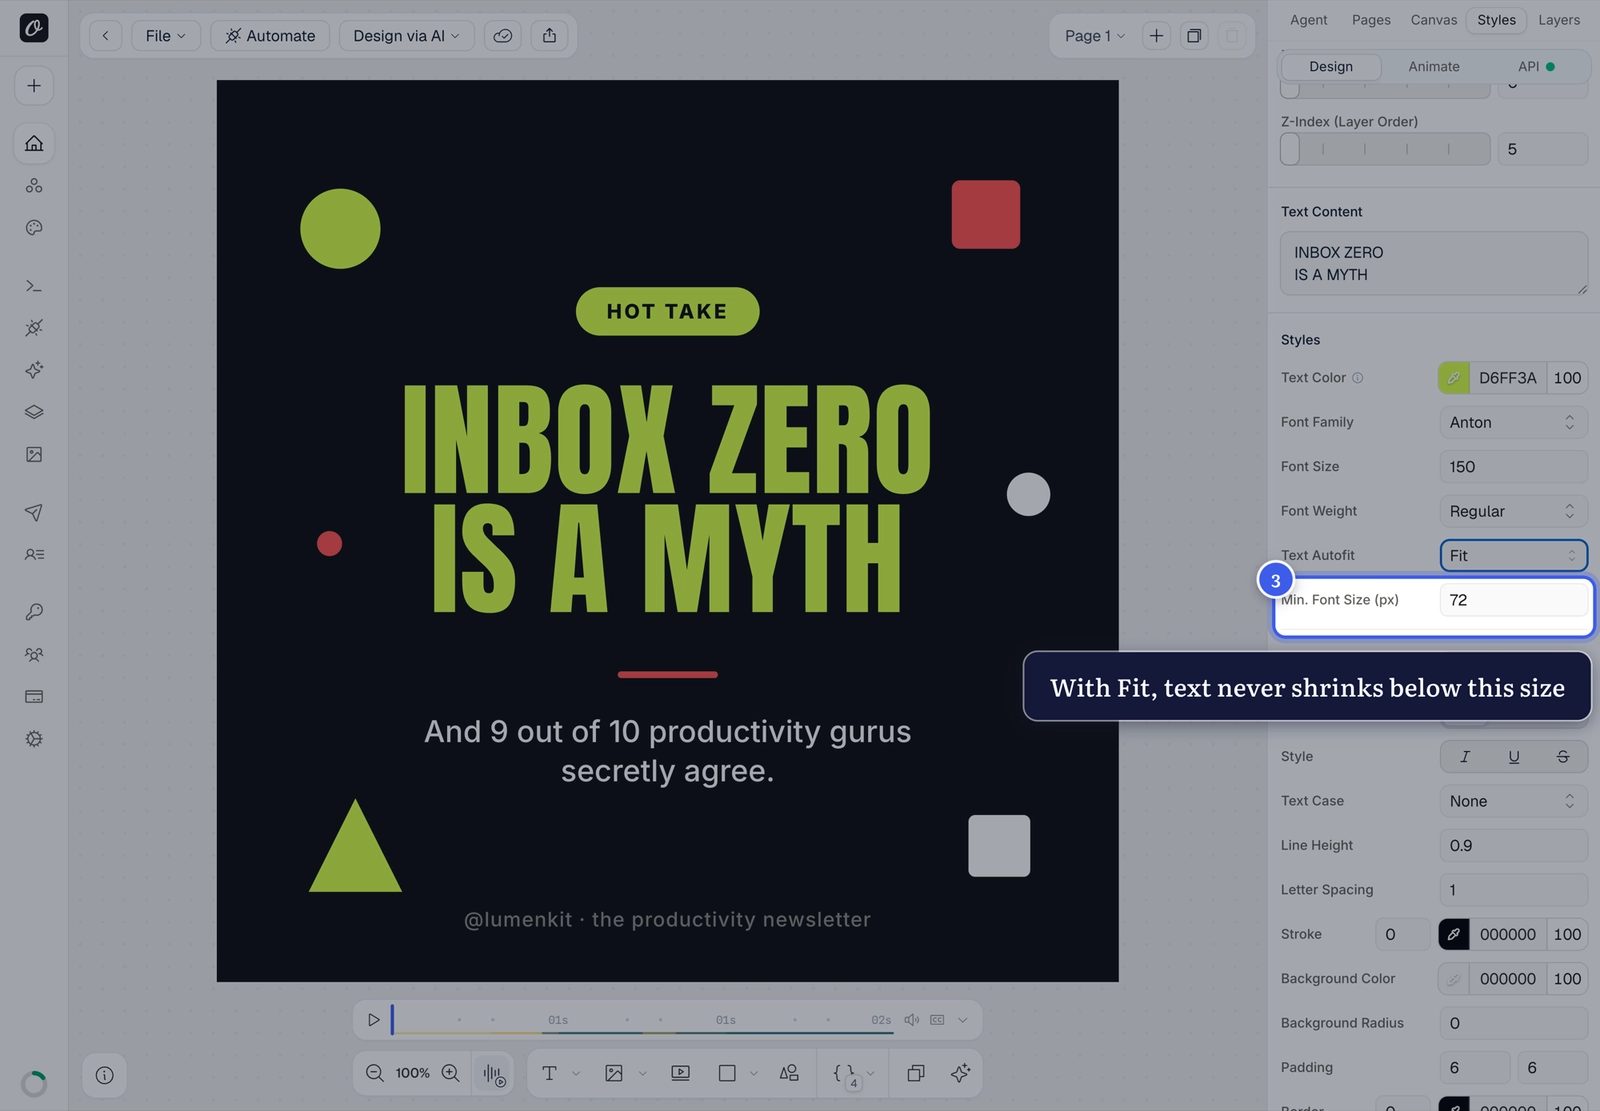The width and height of the screenshot is (1600, 1111).
Task: Click the cloud sync status icon
Action: 503,36
